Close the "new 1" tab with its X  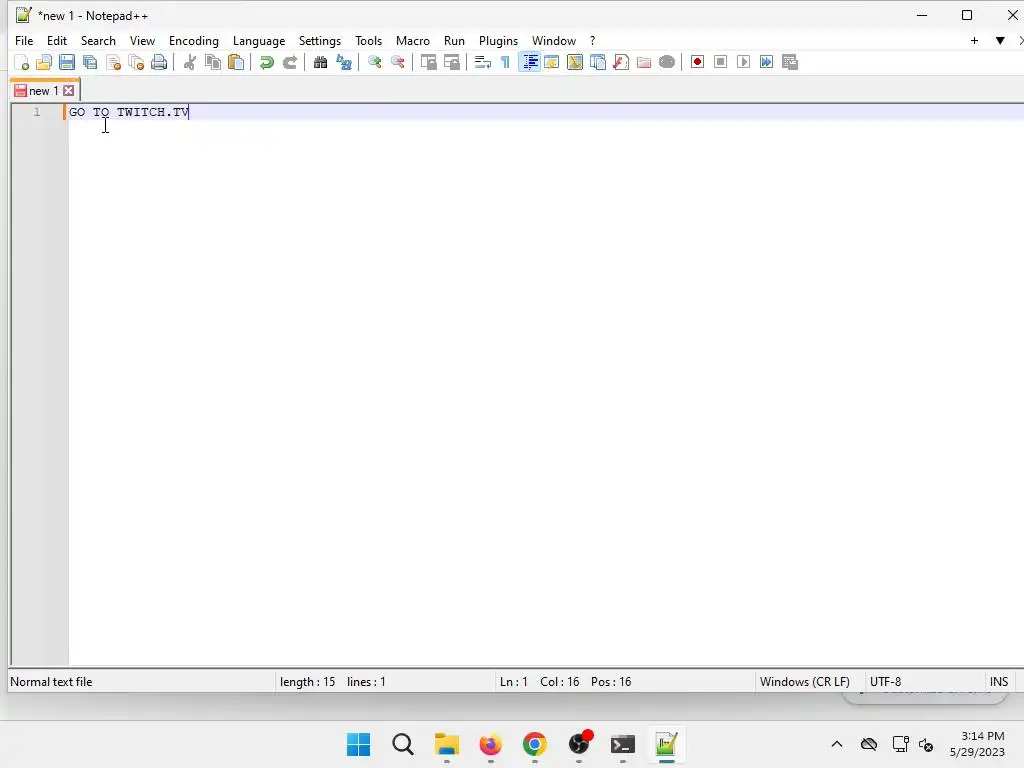click(x=69, y=91)
